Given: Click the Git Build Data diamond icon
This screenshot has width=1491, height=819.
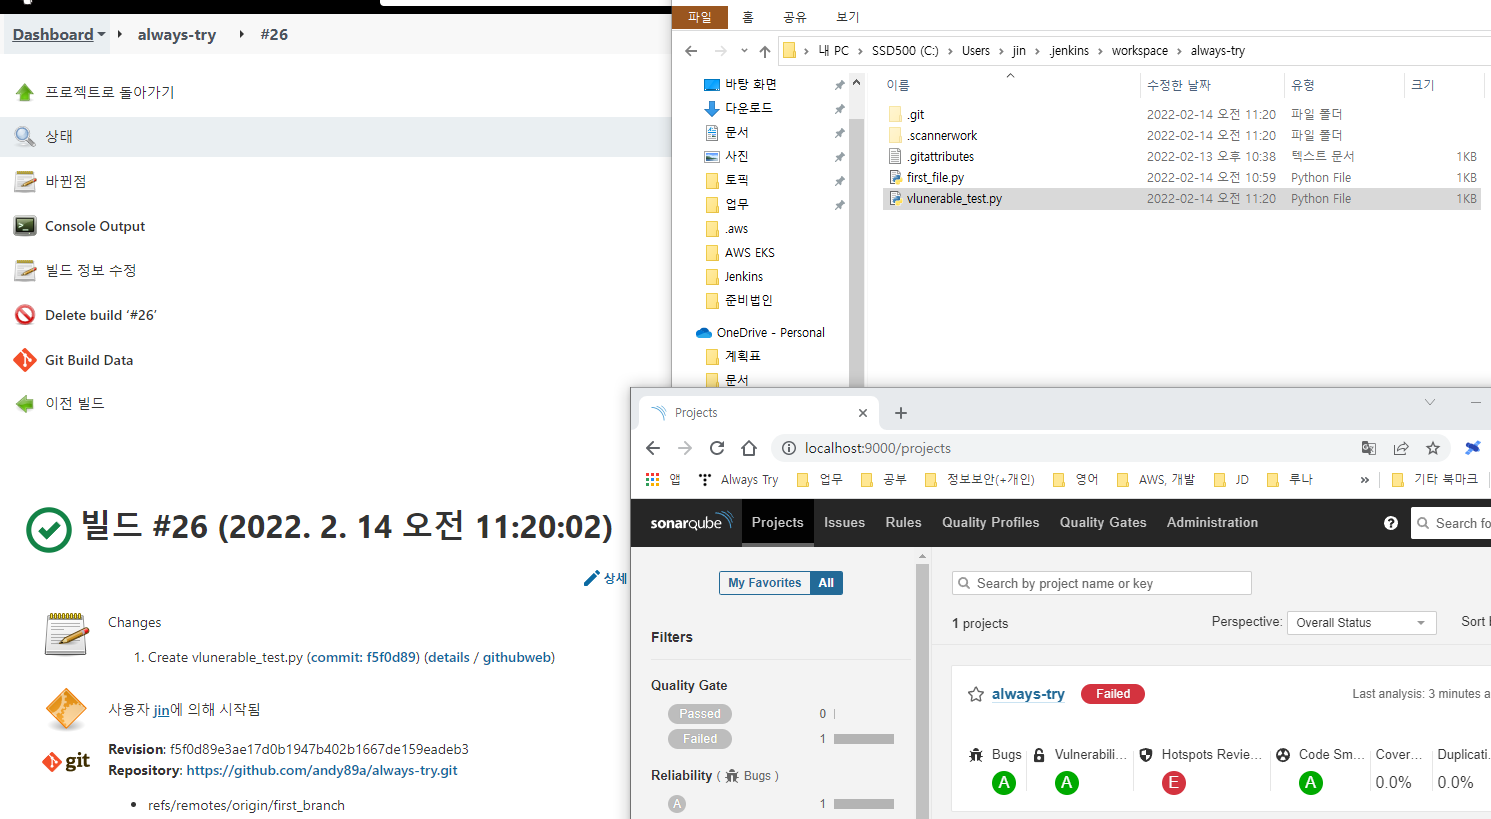Looking at the screenshot, I should (x=25, y=360).
